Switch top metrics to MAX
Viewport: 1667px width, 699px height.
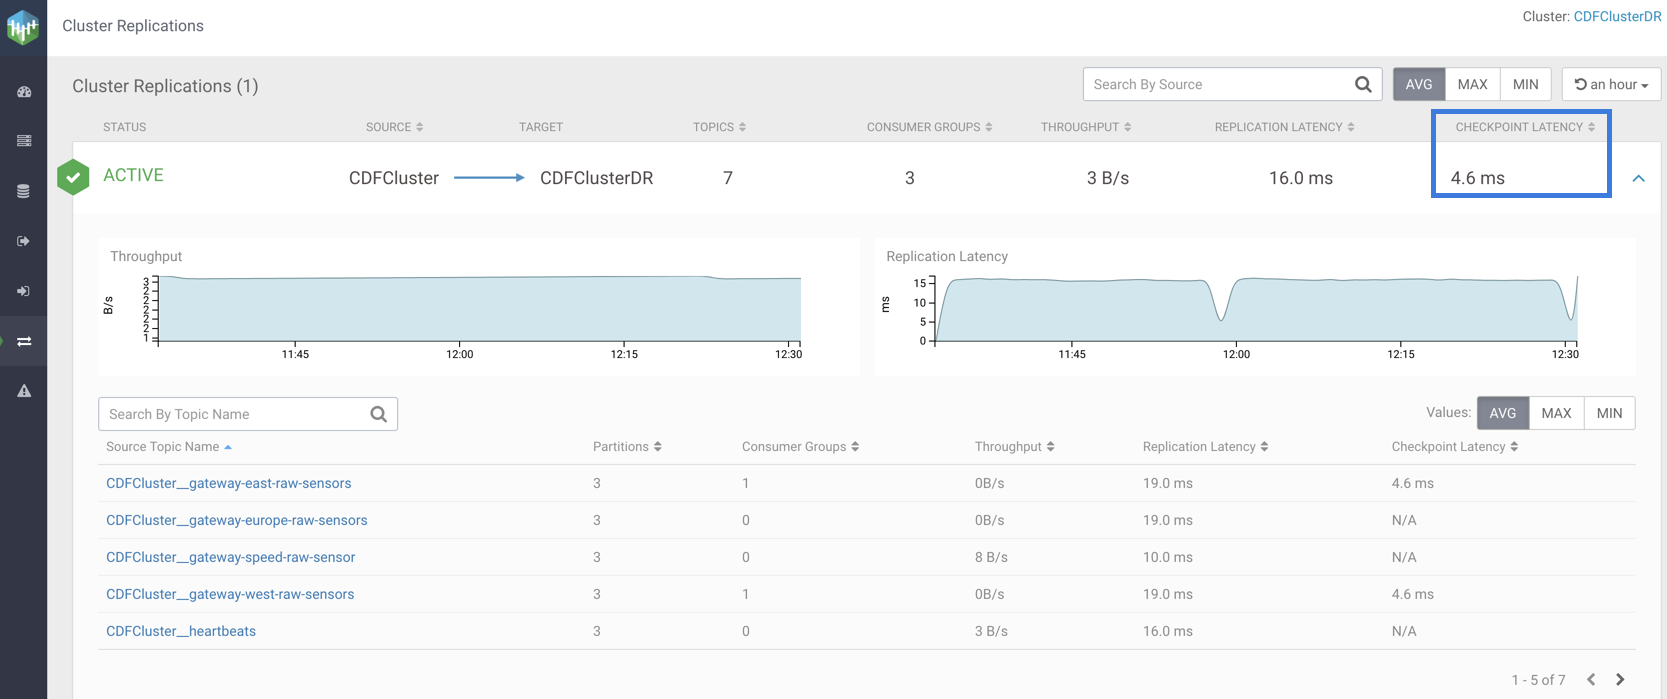pyautogui.click(x=1472, y=85)
